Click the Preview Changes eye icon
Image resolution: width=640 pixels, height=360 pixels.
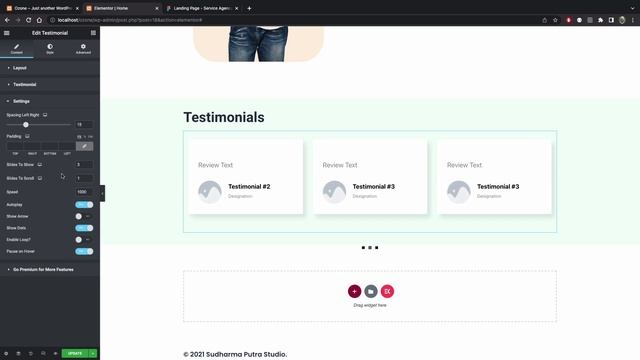(x=55, y=353)
